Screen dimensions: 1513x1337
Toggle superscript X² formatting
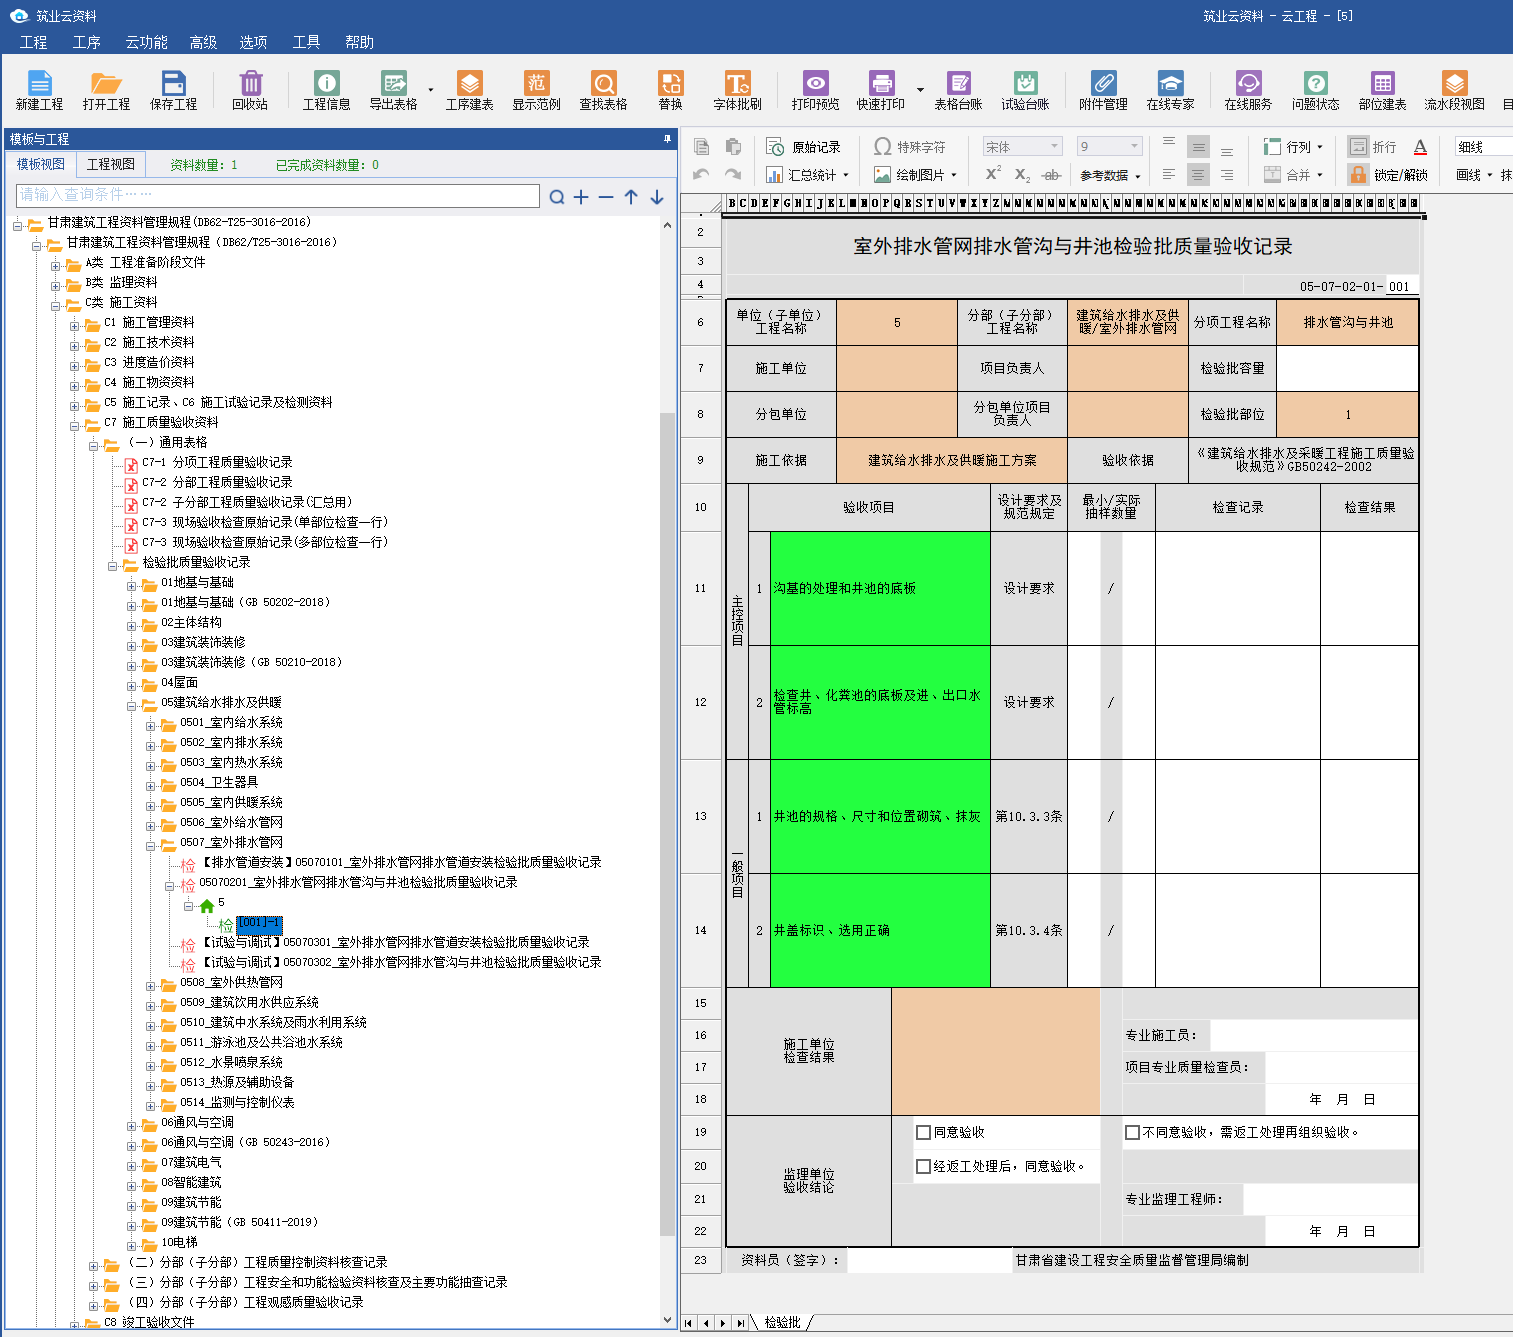(993, 174)
